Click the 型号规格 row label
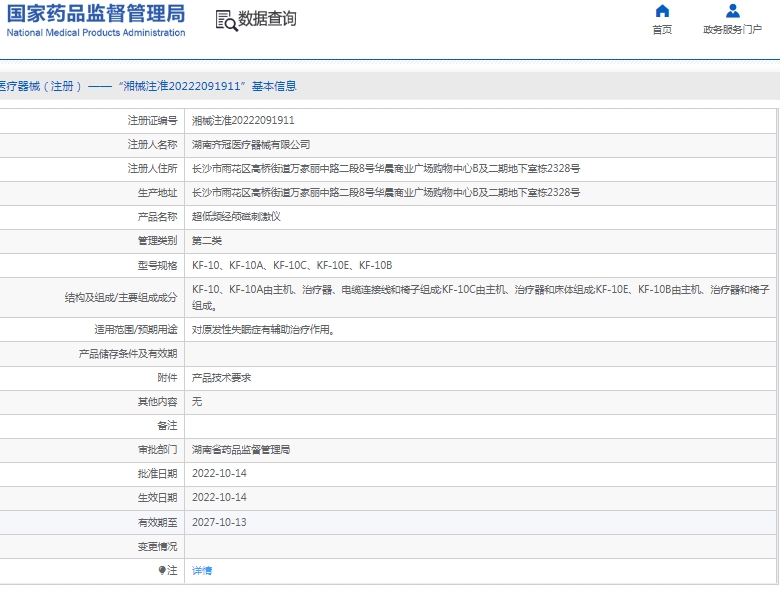The width and height of the screenshot is (780, 590). [157, 266]
